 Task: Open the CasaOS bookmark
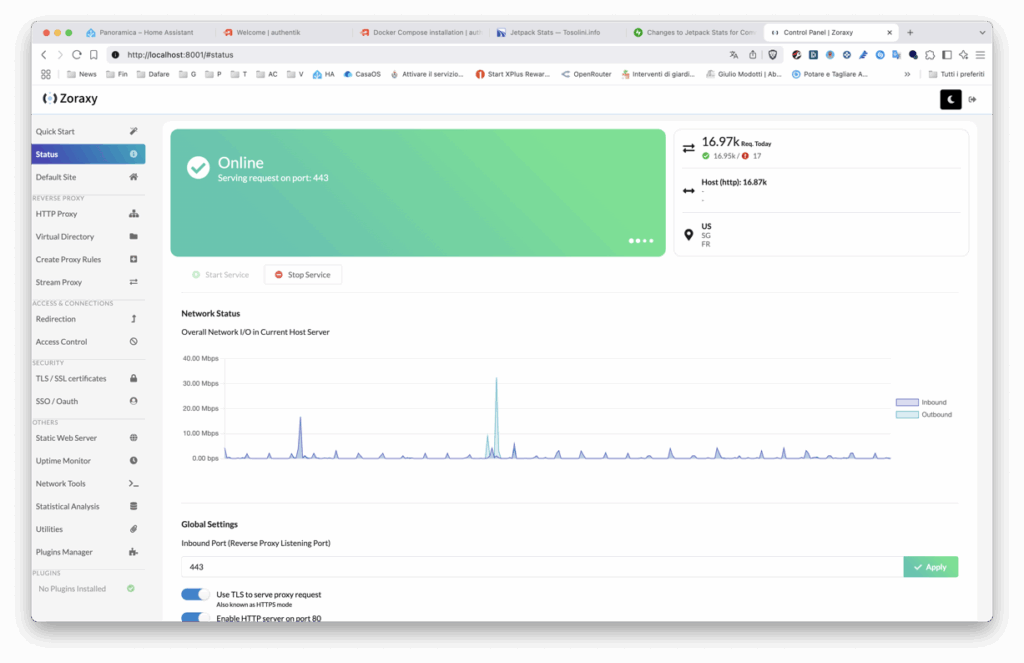tap(362, 74)
